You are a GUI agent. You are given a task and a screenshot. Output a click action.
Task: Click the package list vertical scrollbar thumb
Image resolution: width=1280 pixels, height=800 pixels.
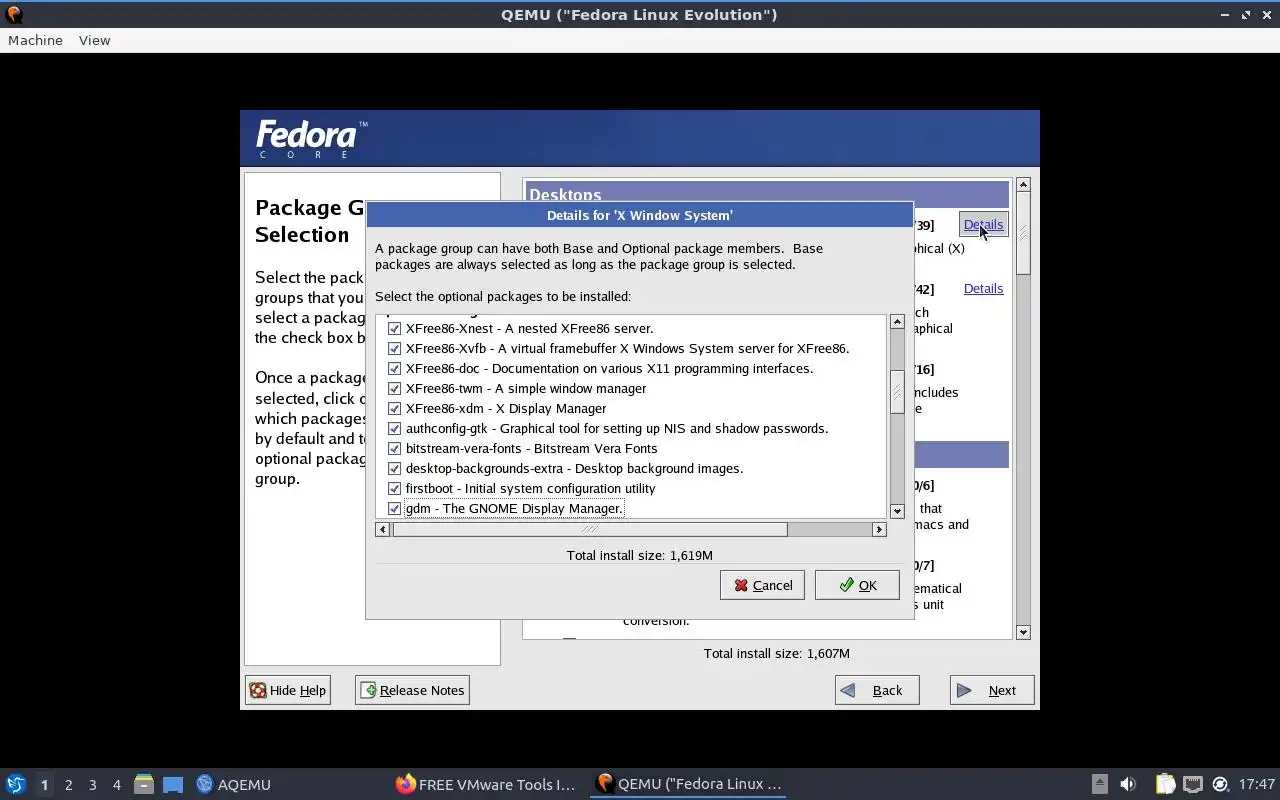tap(897, 392)
